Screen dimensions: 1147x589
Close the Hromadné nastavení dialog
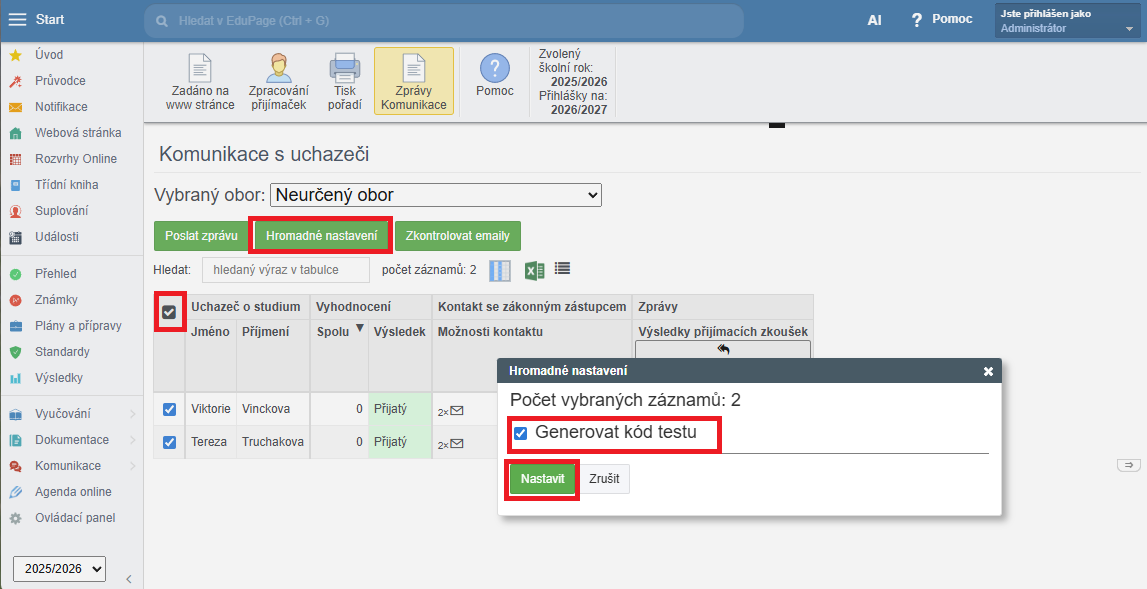tap(988, 371)
